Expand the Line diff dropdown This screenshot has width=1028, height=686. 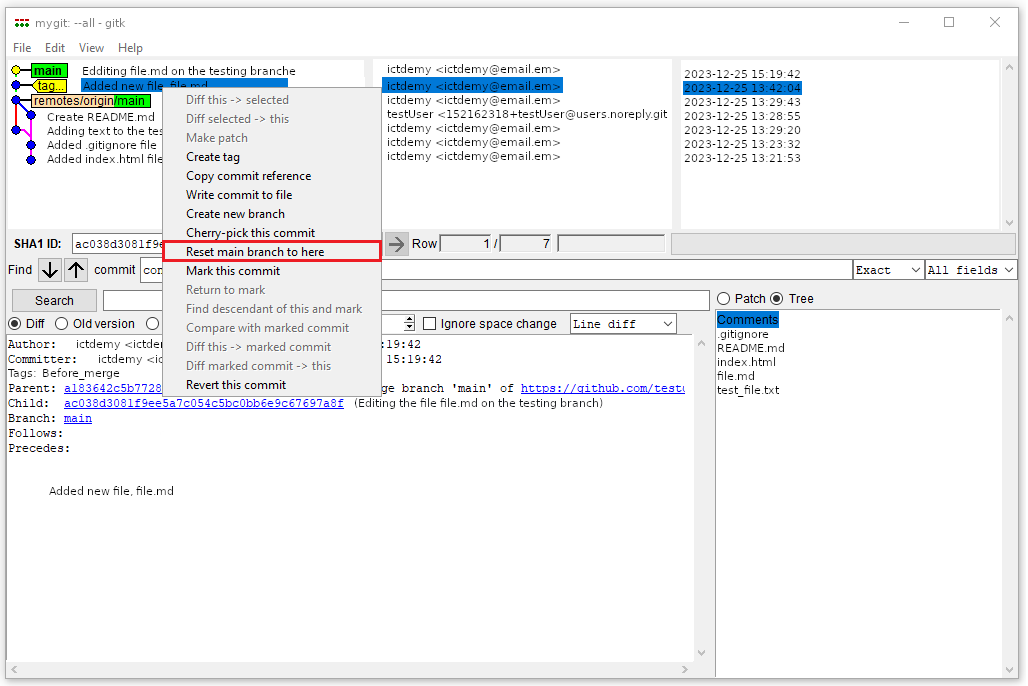(x=623, y=324)
